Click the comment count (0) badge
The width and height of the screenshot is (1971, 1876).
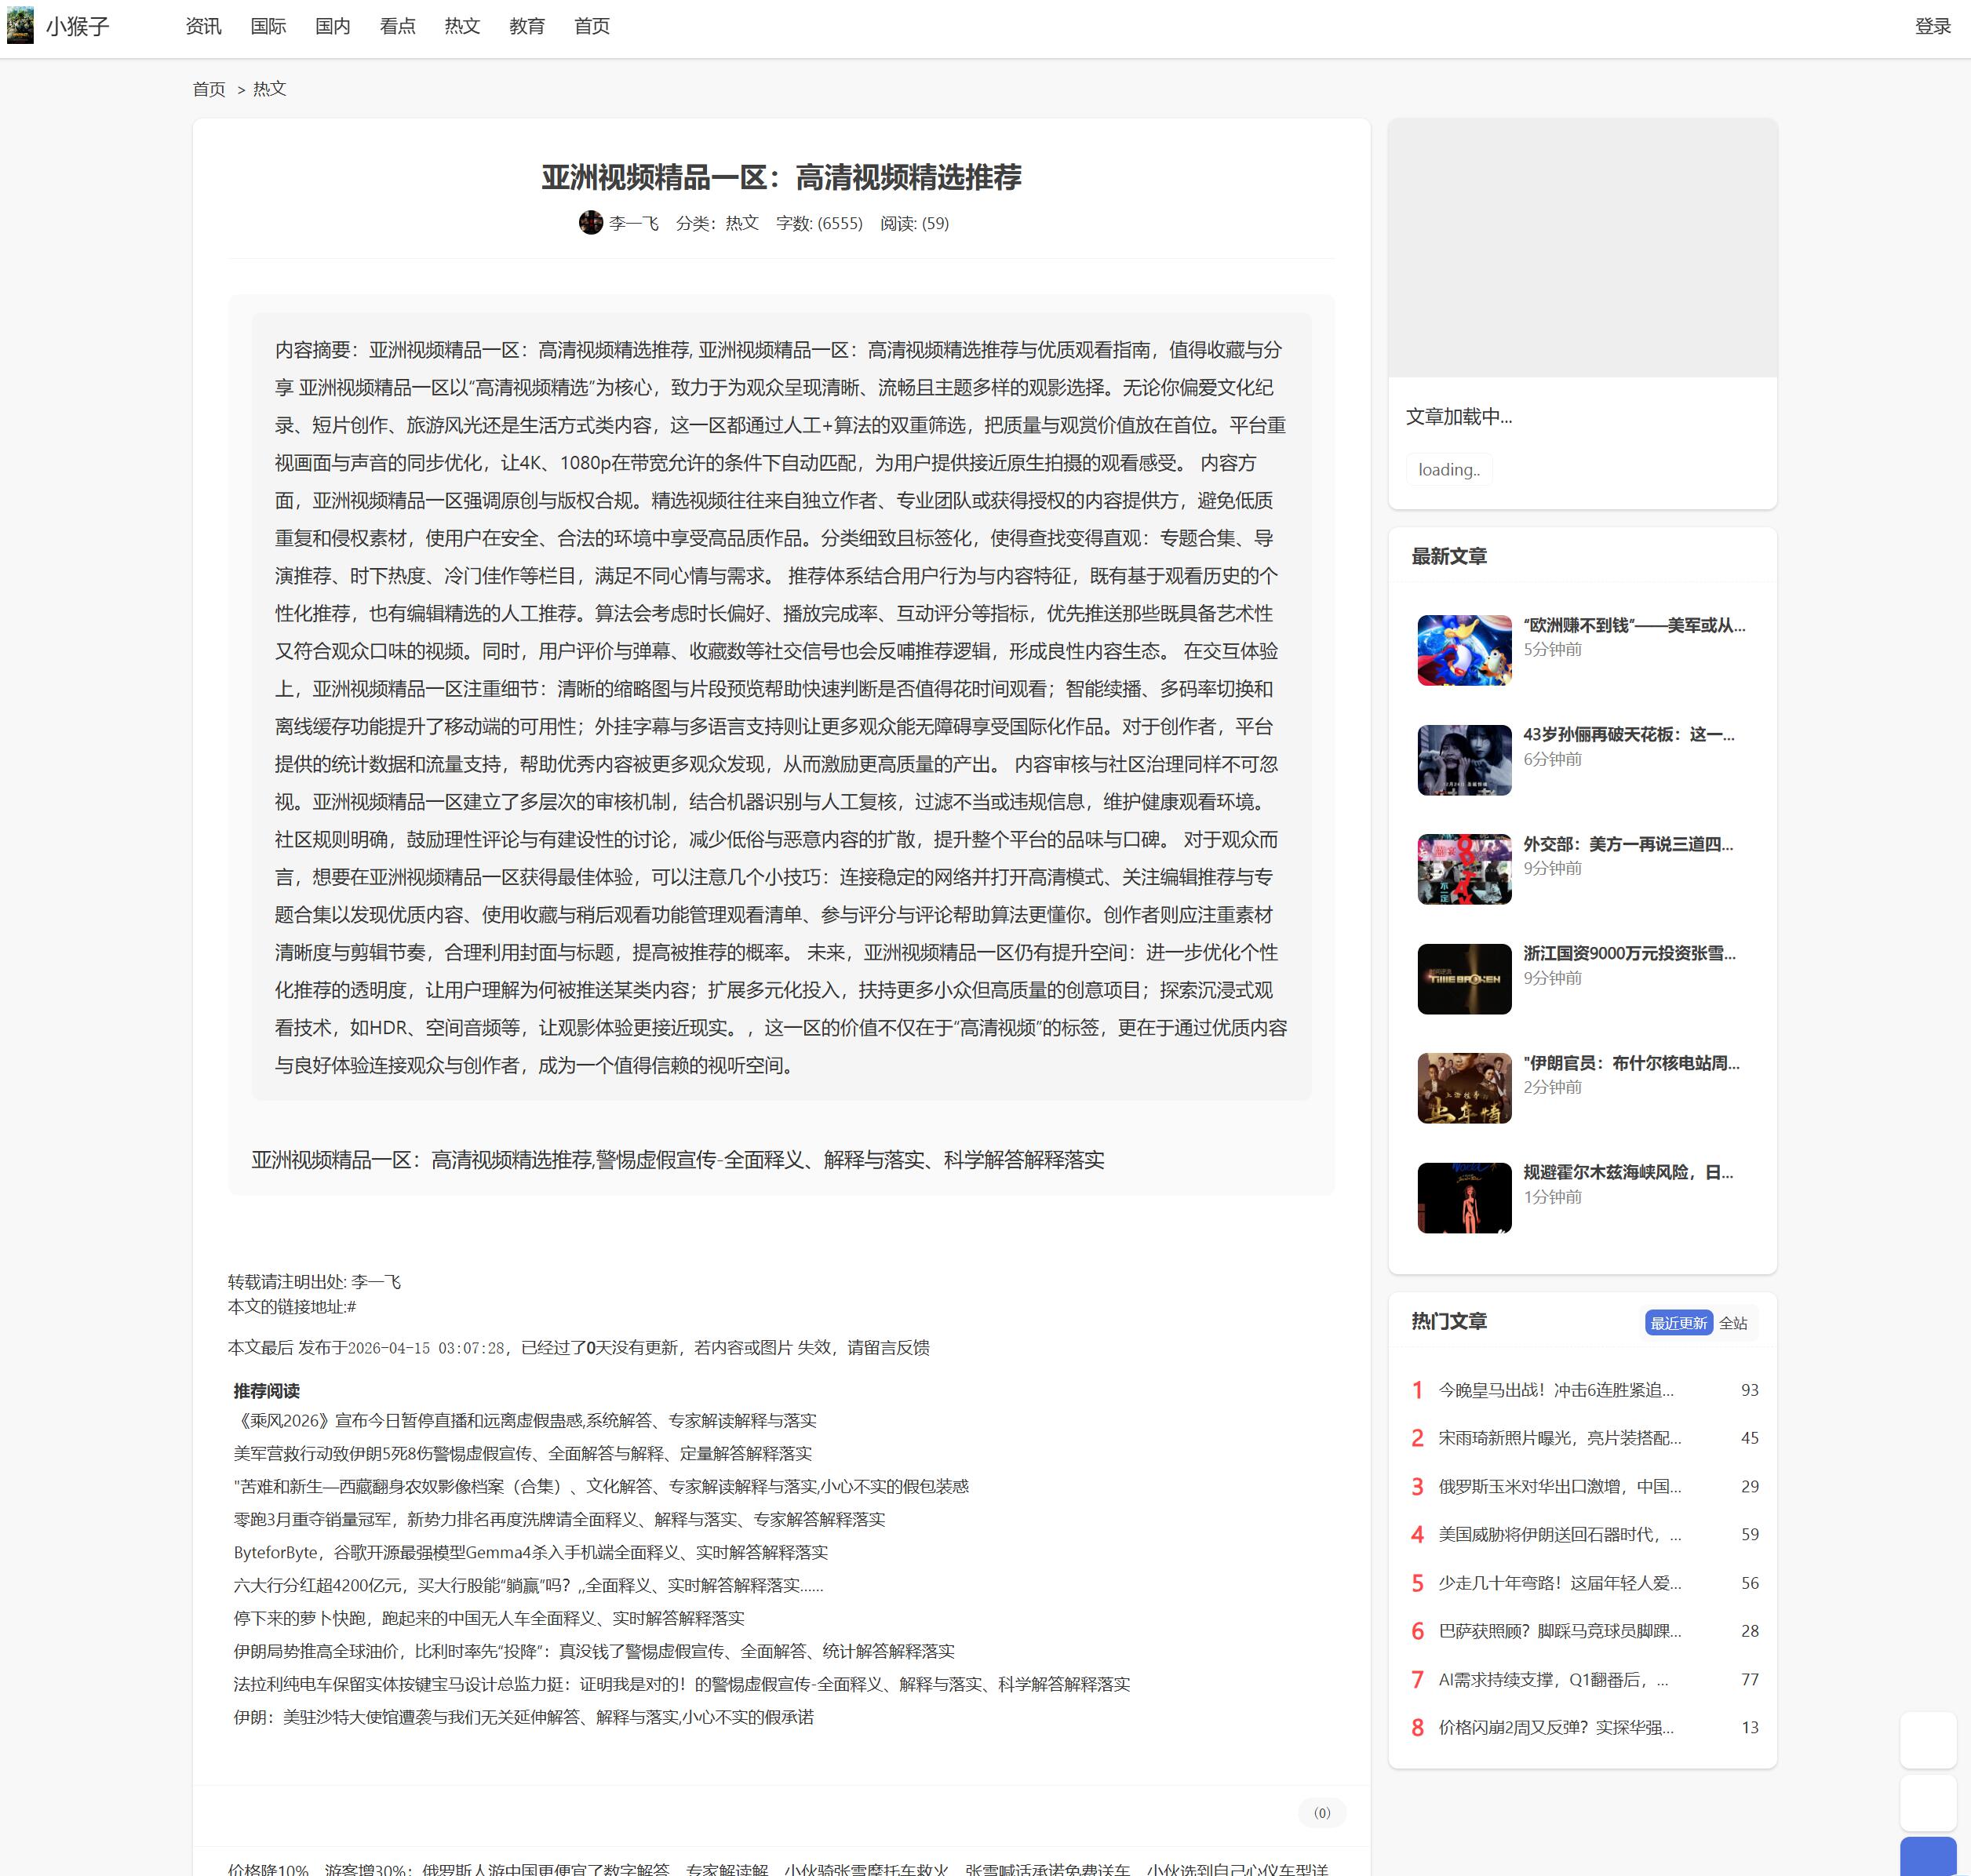pyautogui.click(x=1321, y=1813)
